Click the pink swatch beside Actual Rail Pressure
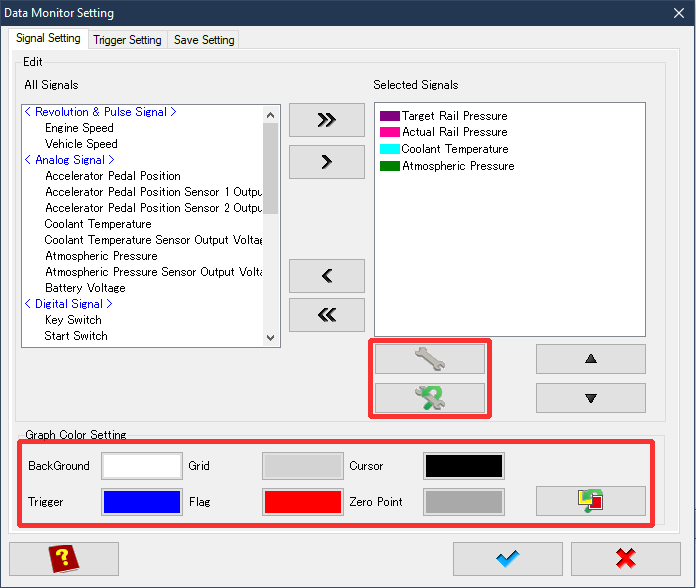This screenshot has height=588, width=696. (390, 132)
